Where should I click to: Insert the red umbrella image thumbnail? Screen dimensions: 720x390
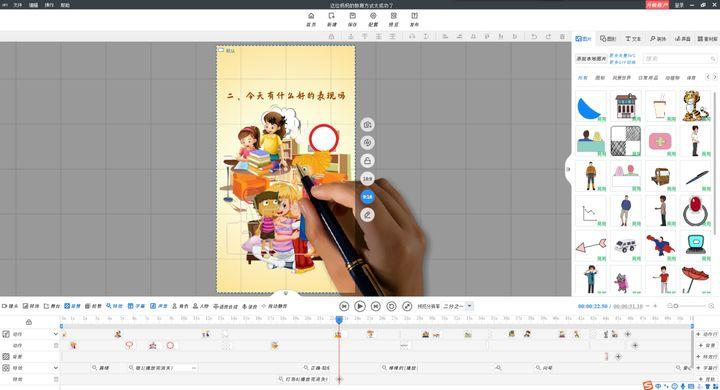[695, 279]
